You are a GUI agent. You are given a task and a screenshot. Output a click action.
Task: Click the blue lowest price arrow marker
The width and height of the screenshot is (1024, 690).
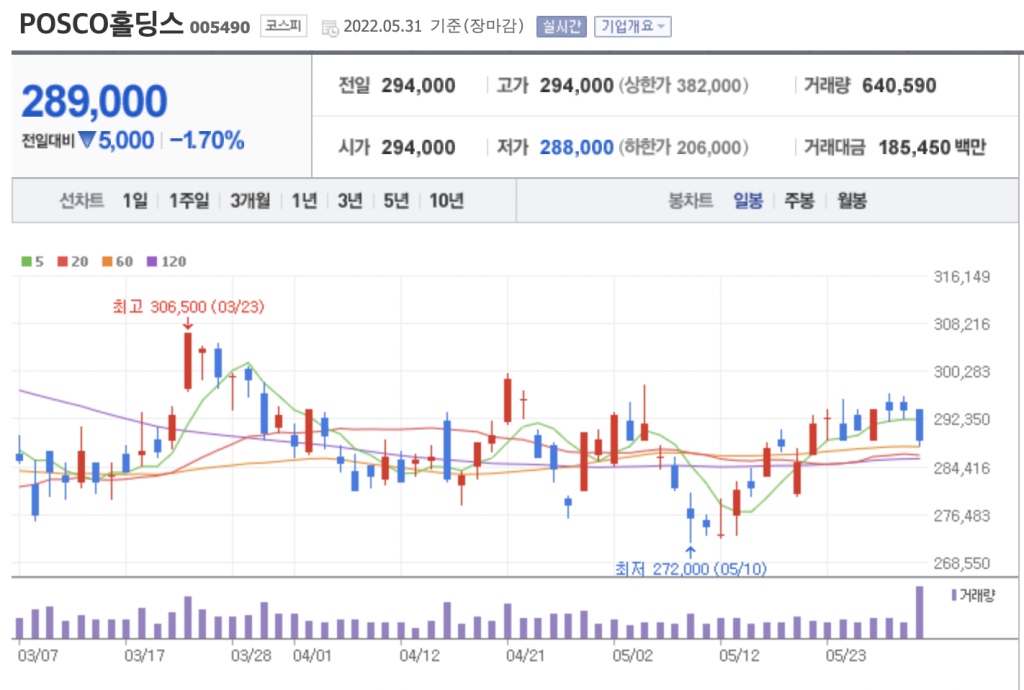690,551
